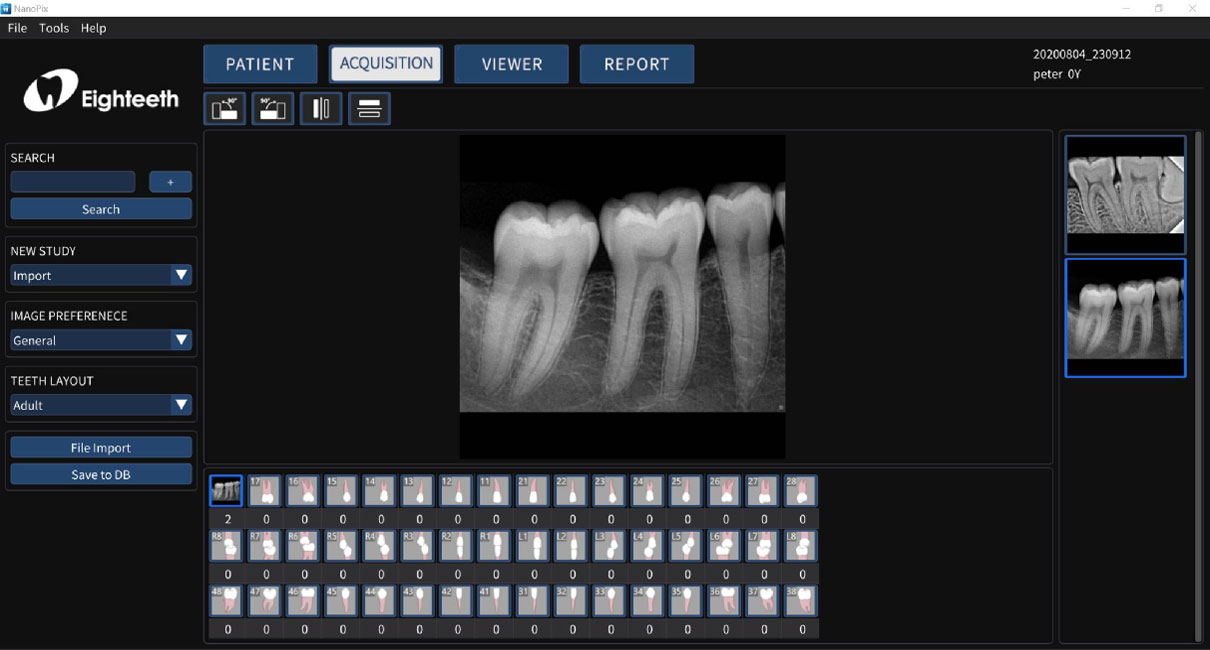Expand the Image Preference dropdown set to General
This screenshot has width=1210, height=650.
[x=100, y=340]
